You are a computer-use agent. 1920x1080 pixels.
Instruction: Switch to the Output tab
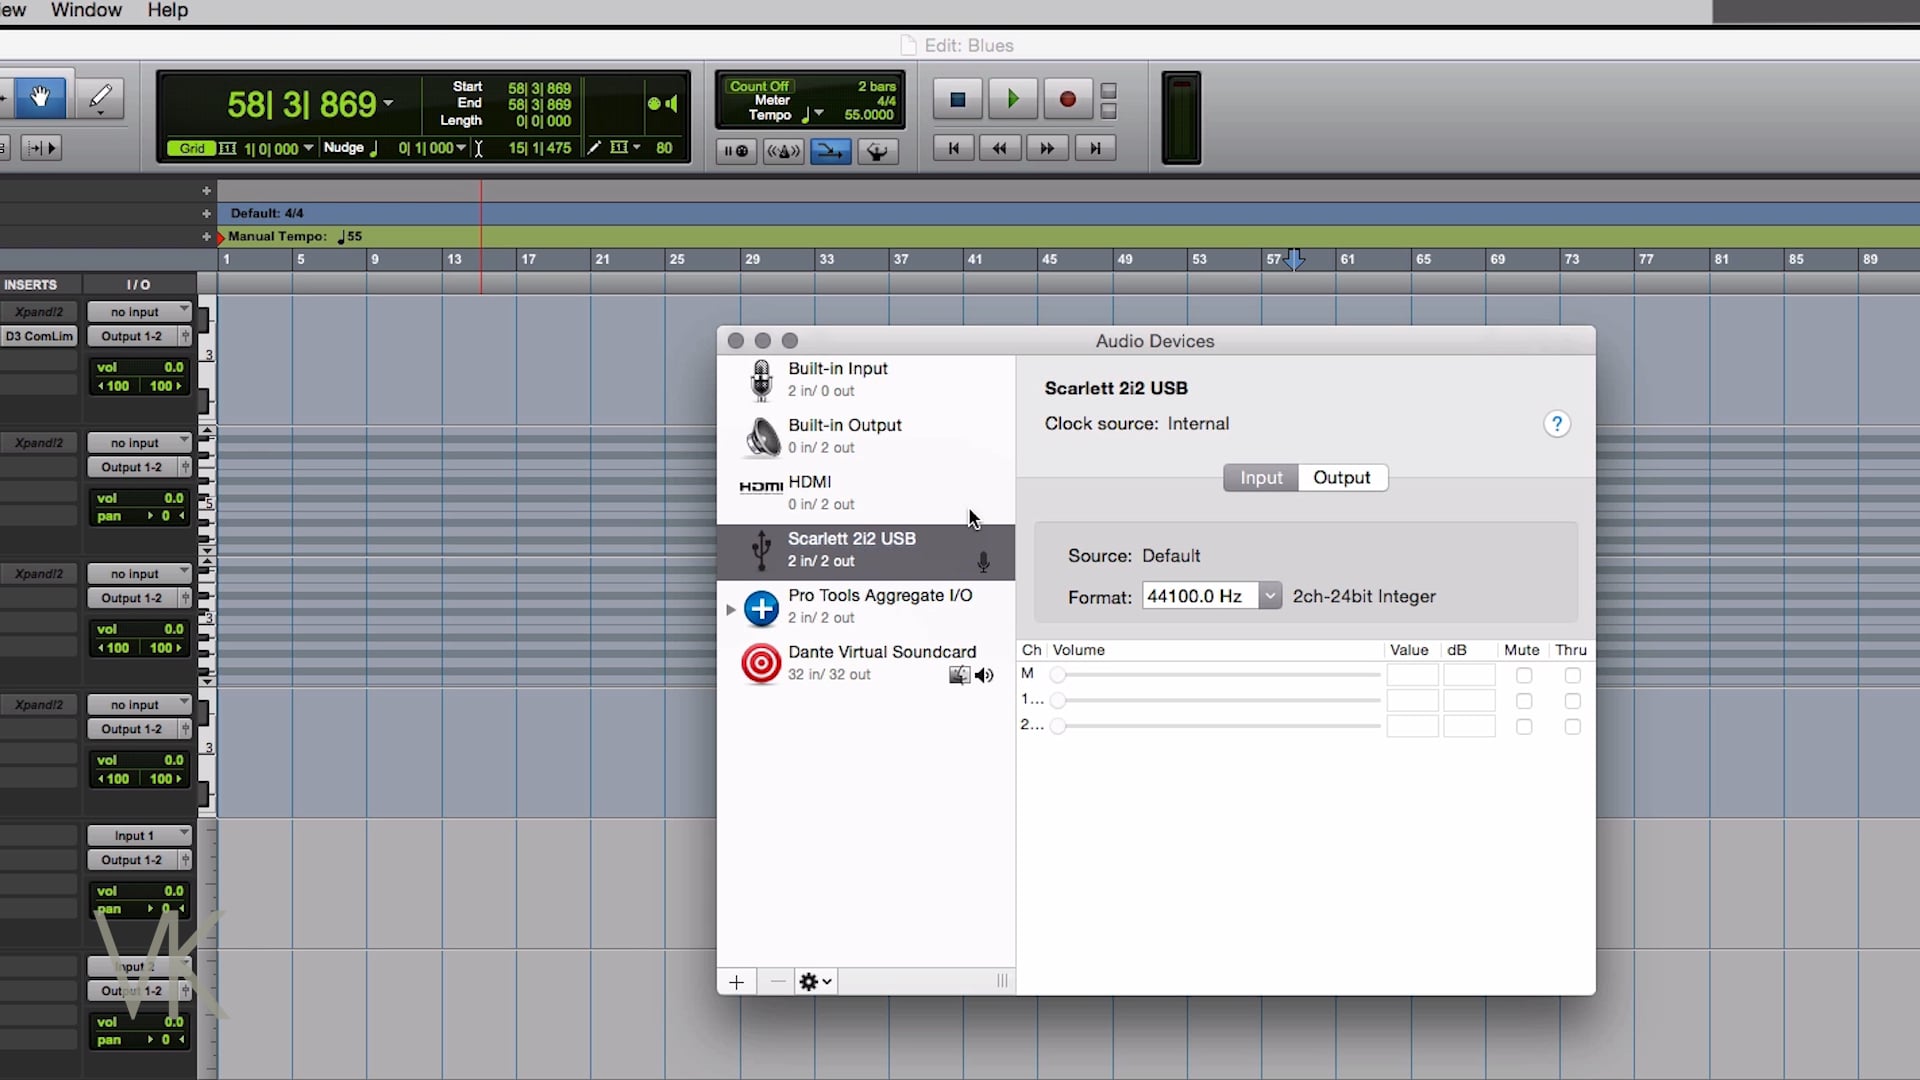pos(1341,478)
